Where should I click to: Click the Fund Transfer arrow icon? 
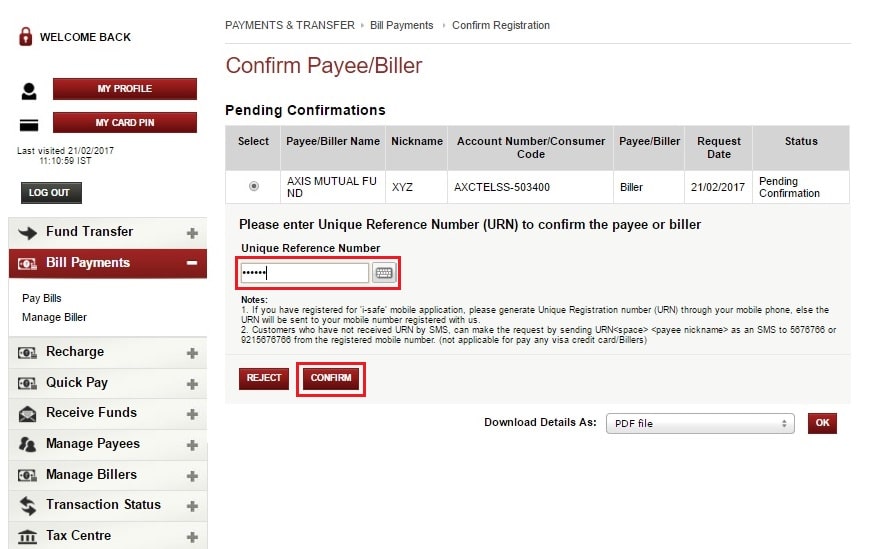[x=28, y=232]
